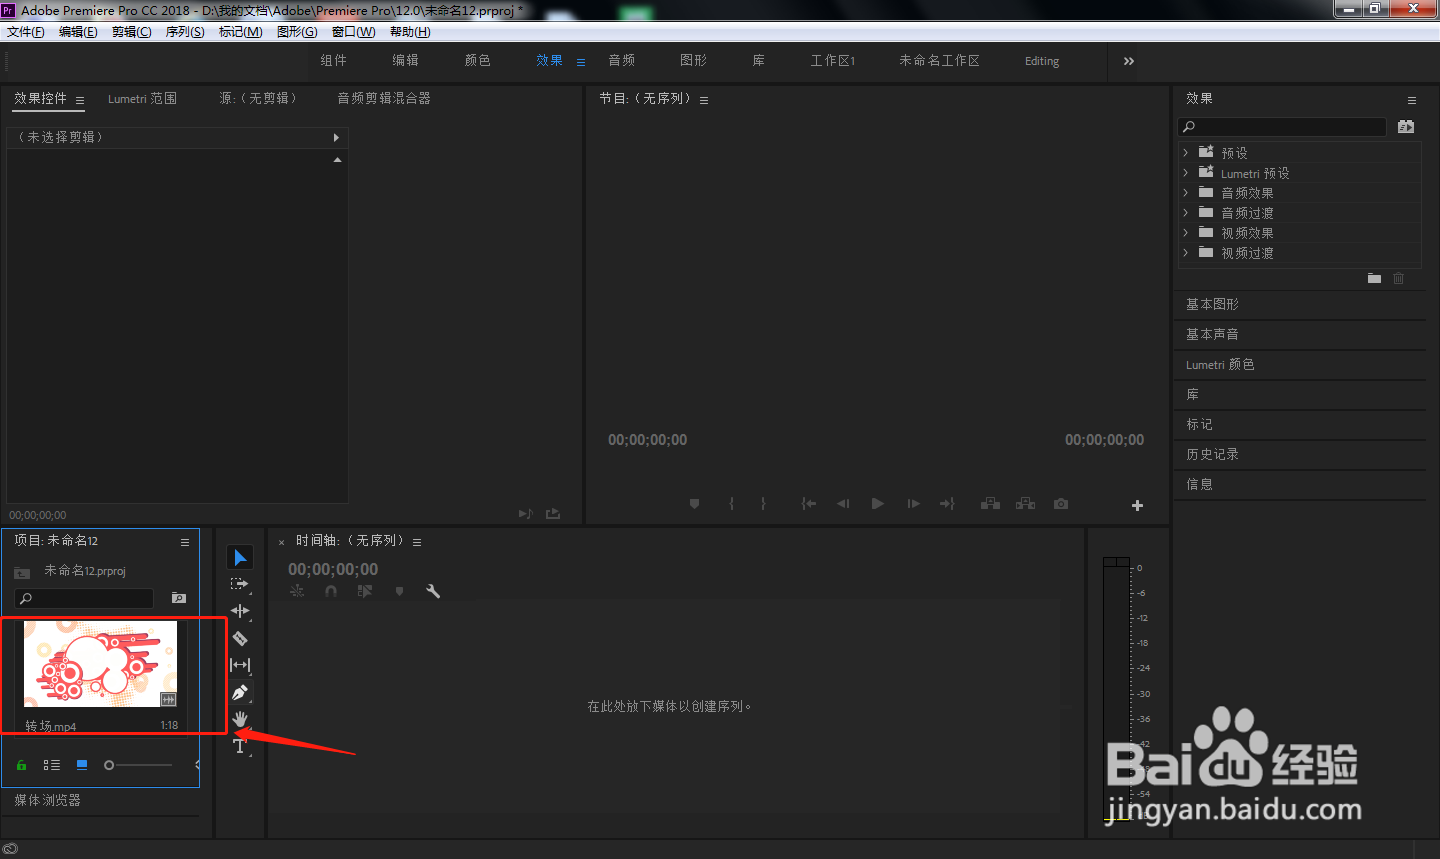The height and width of the screenshot is (859, 1440).
Task: Select the Hand tool
Action: (x=240, y=719)
